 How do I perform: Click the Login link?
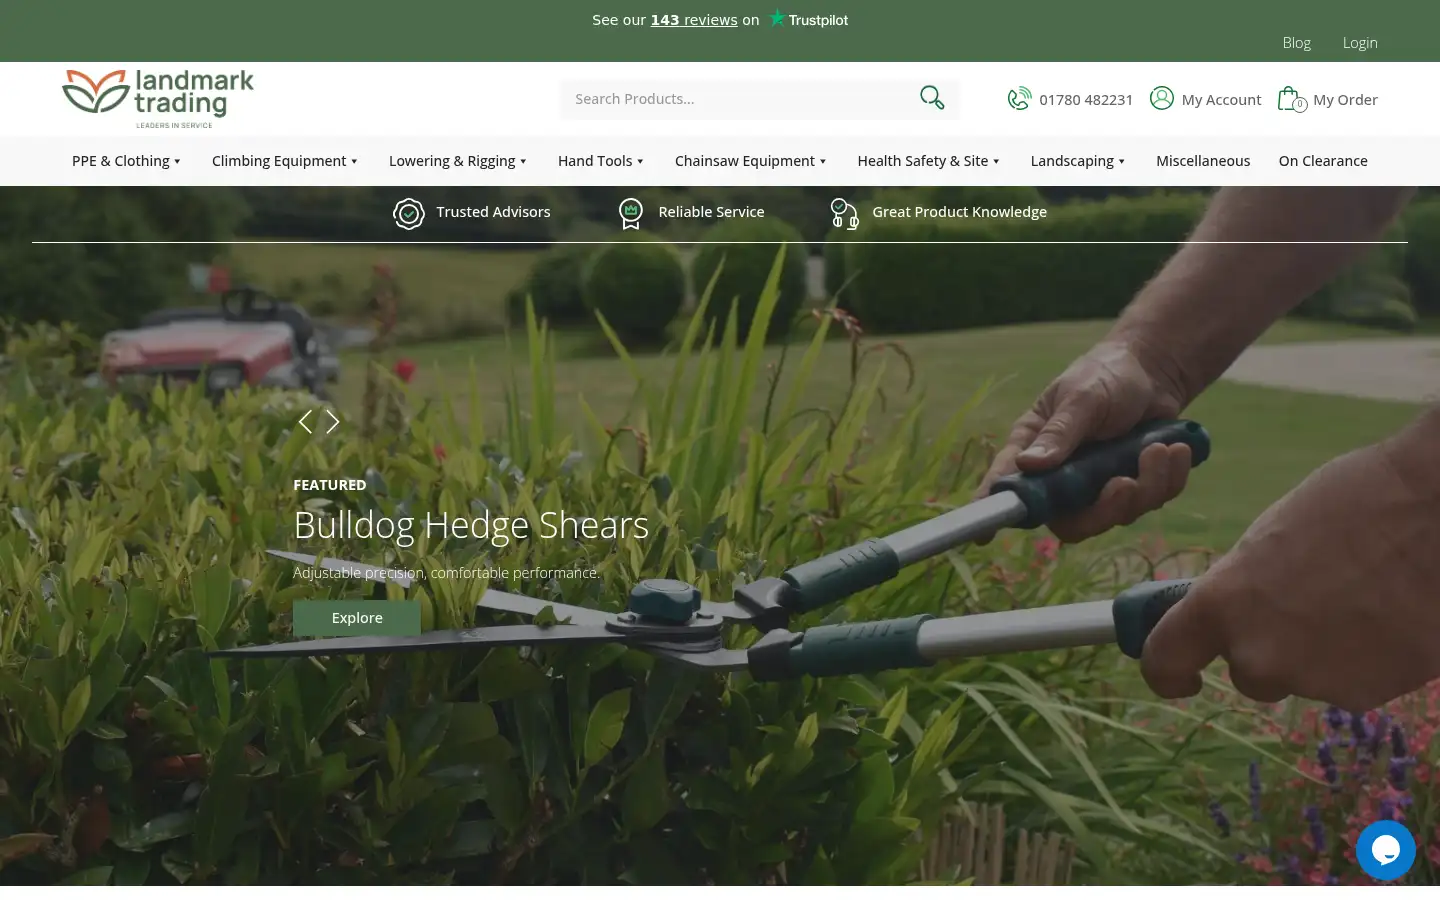(x=1360, y=42)
